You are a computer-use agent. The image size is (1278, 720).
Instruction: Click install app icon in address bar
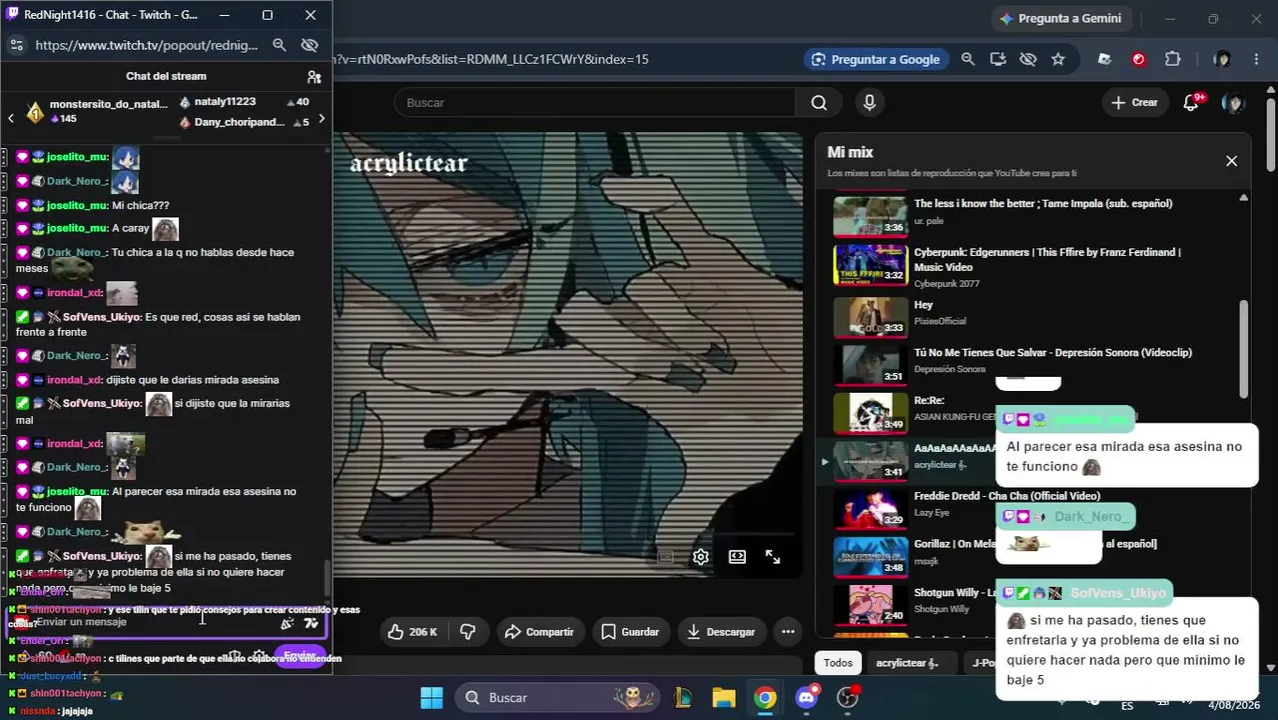click(x=997, y=59)
